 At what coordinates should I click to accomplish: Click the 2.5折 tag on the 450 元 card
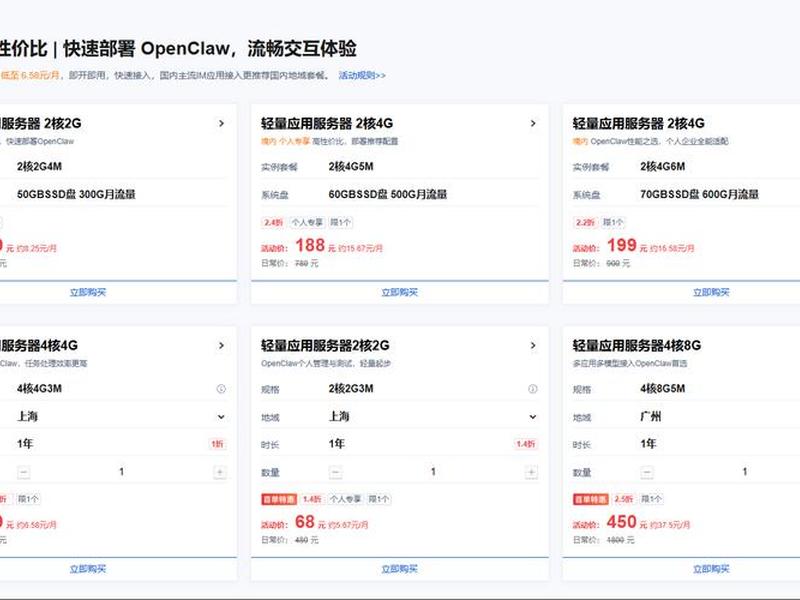point(623,499)
